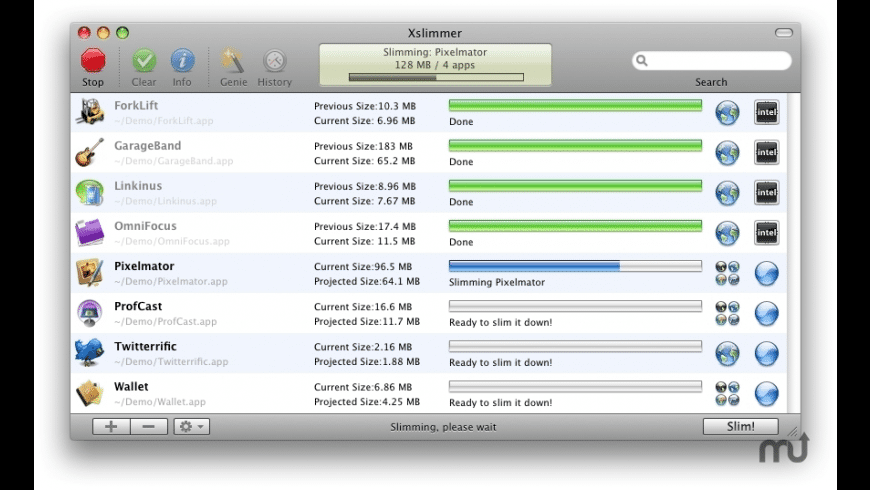
Task: Select the ProfCast app icon
Action: [x=90, y=313]
